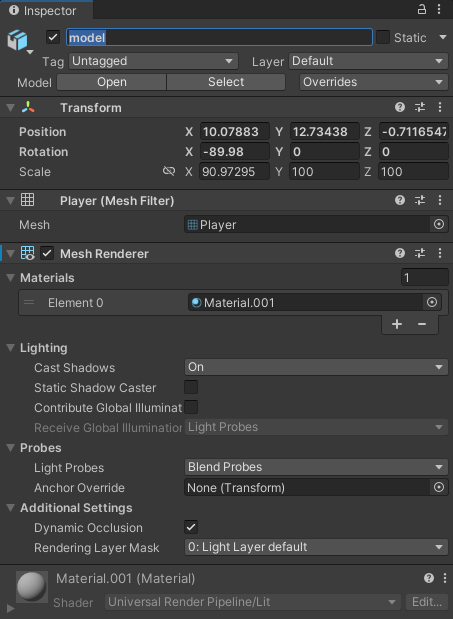Remove a material with the minus button

click(x=422, y=324)
